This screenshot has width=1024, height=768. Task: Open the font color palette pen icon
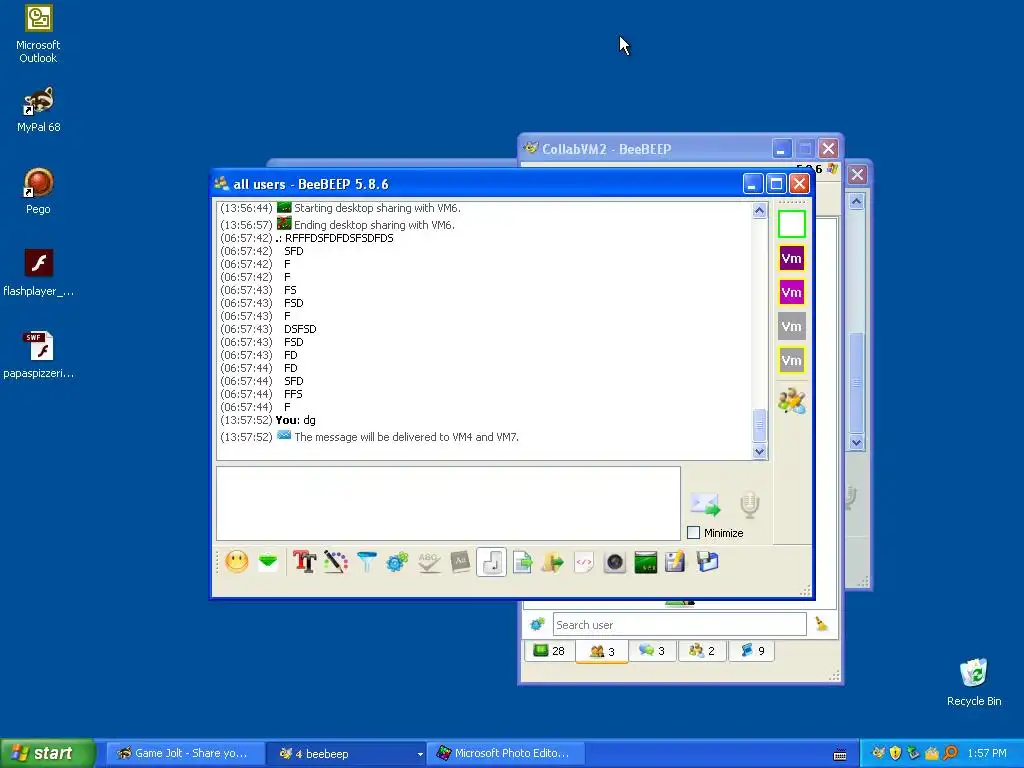[x=336, y=562]
